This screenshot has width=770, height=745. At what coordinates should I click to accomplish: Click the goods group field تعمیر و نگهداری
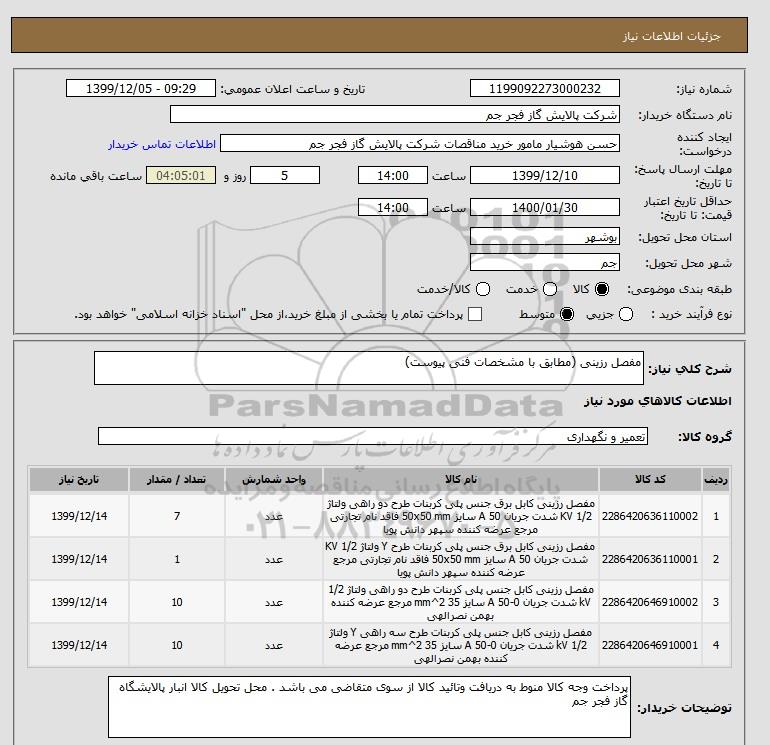(373, 437)
